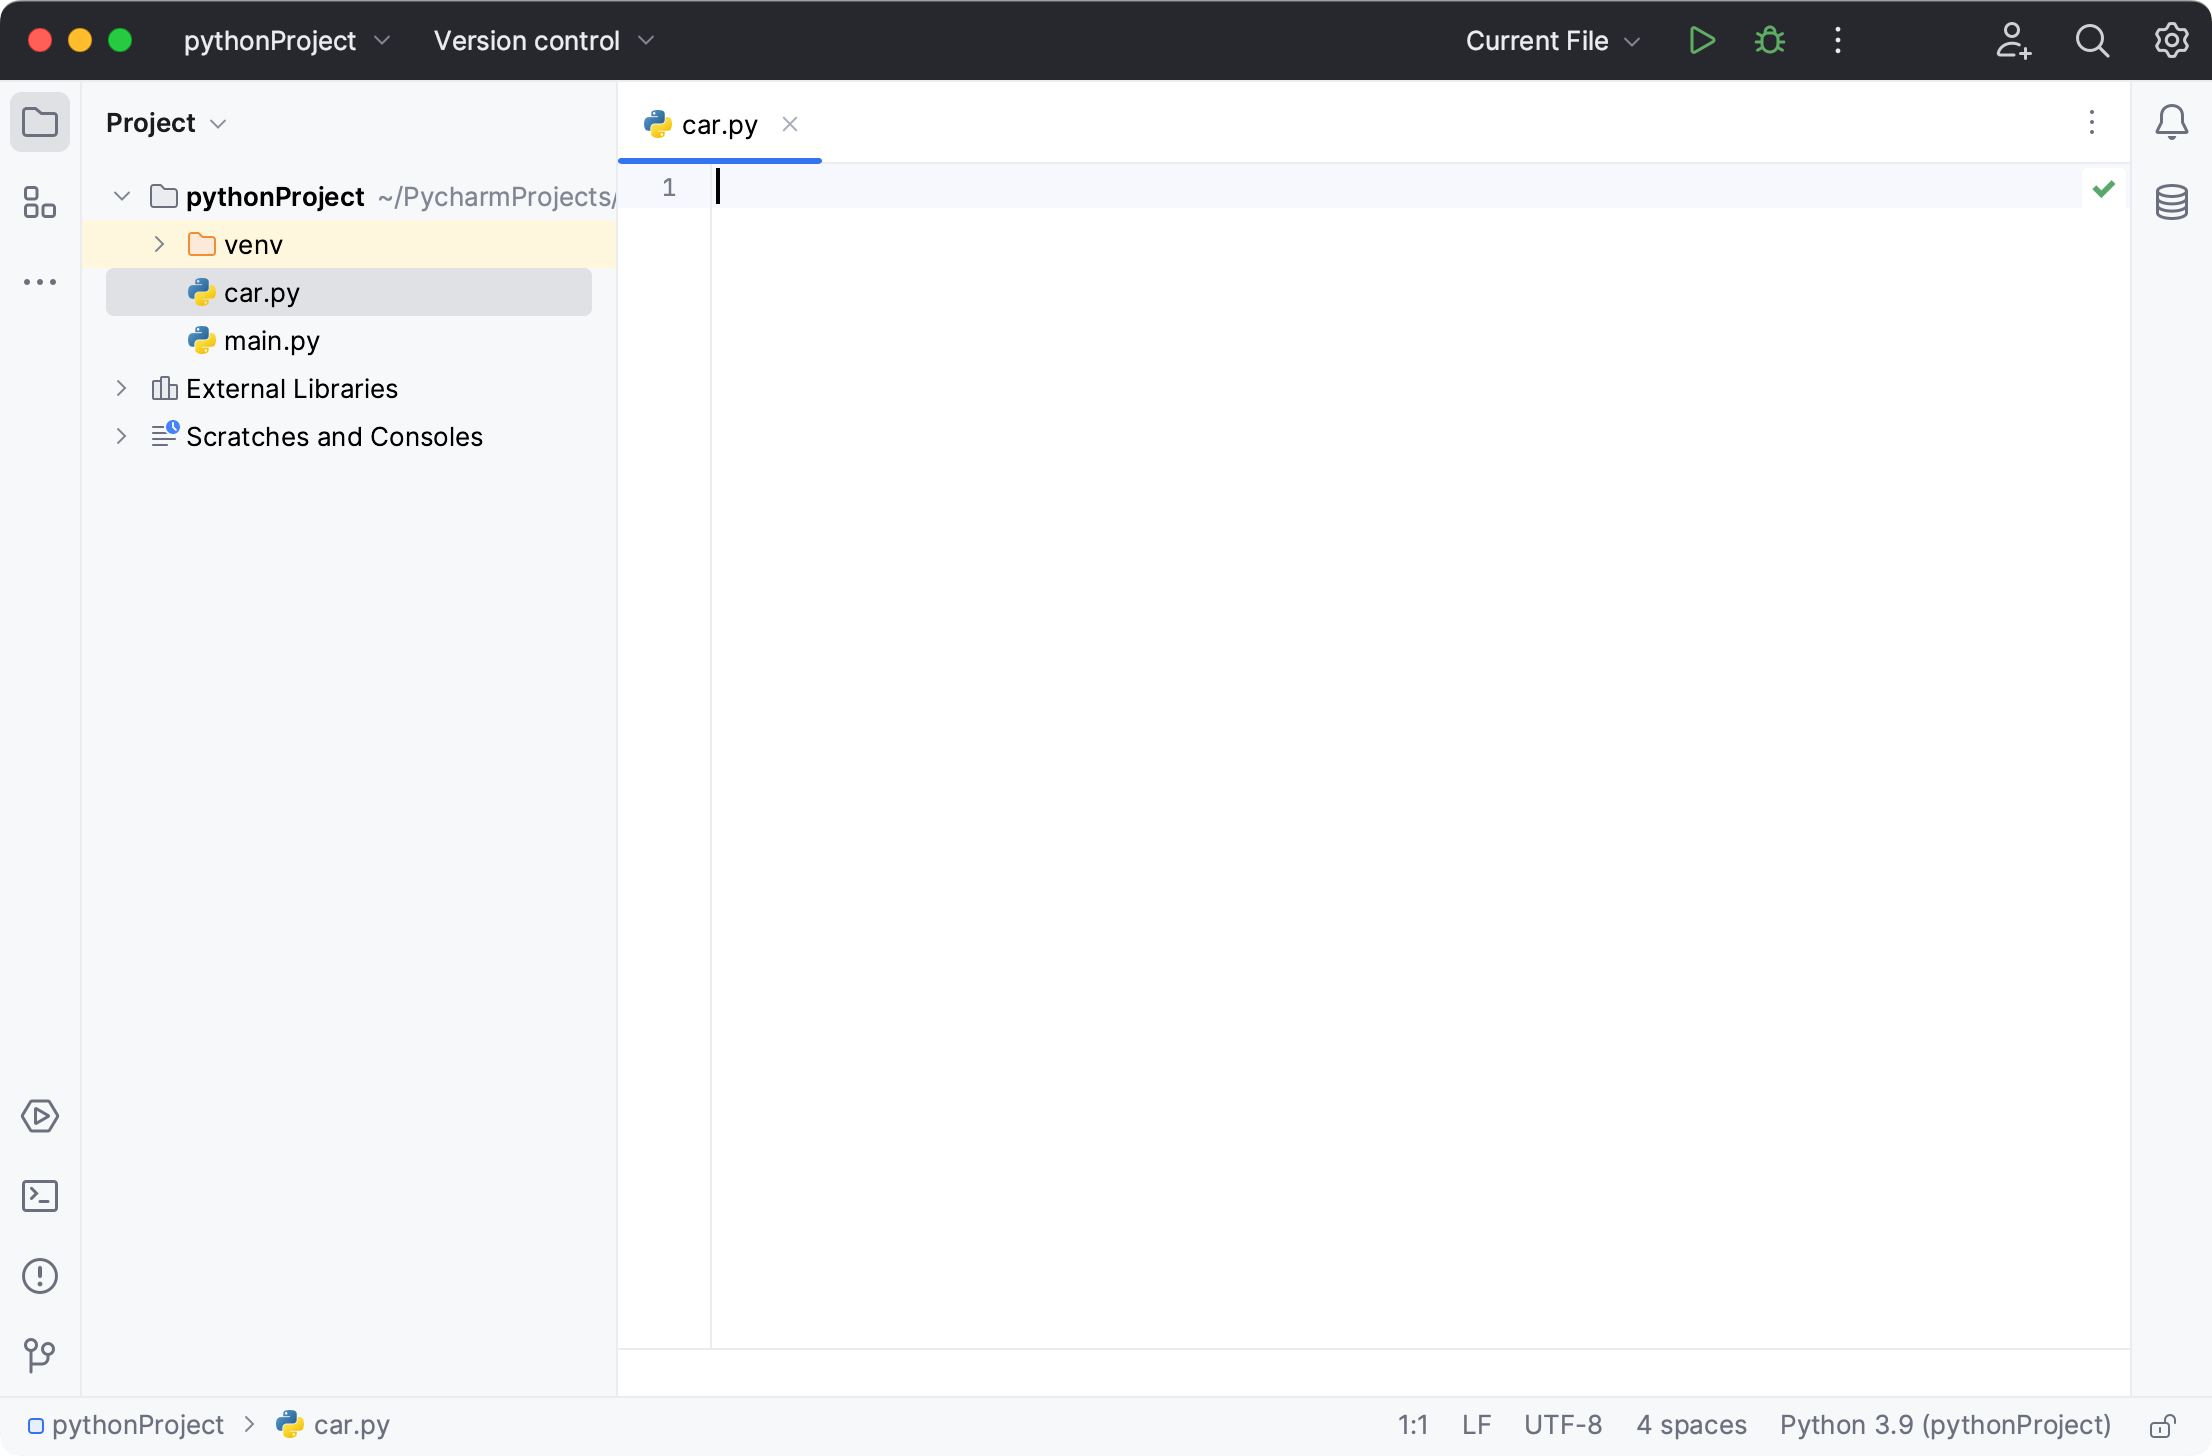Change the Python interpreter in the status bar
Image resolution: width=2212 pixels, height=1456 pixels.
(1945, 1424)
